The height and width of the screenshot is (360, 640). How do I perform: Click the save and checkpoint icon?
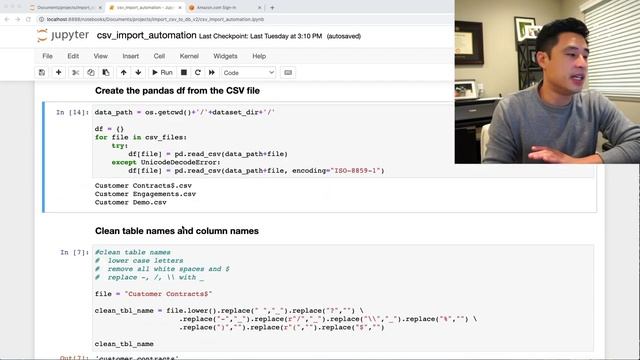(42, 73)
